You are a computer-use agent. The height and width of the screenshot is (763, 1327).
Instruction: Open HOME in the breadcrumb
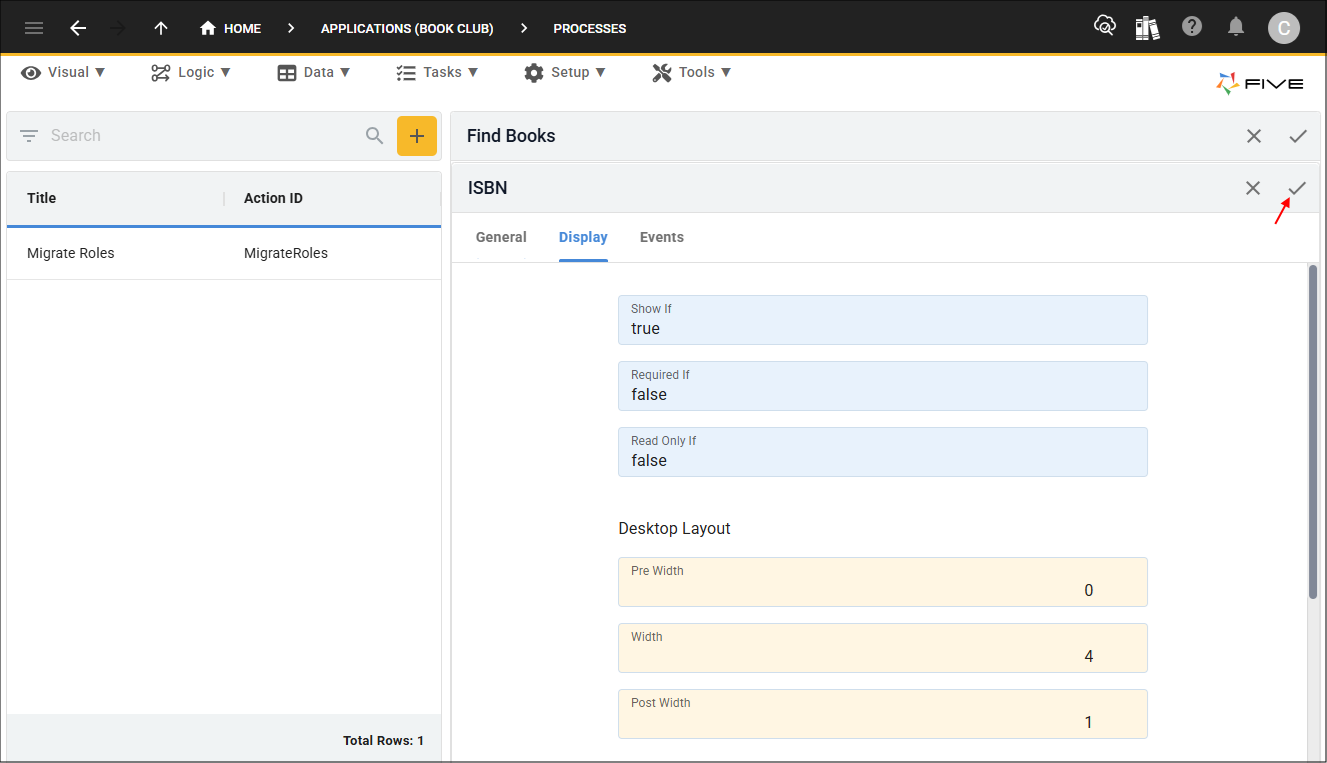(231, 28)
